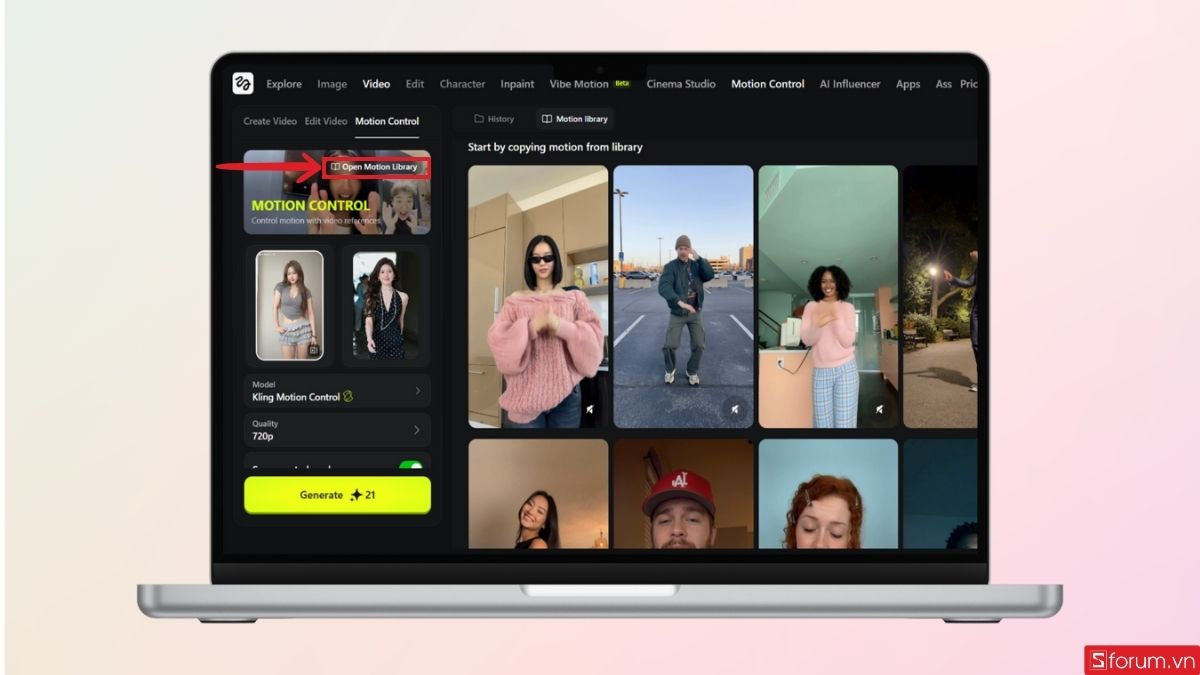
Task: Open the night street scene video
Action: click(x=940, y=297)
